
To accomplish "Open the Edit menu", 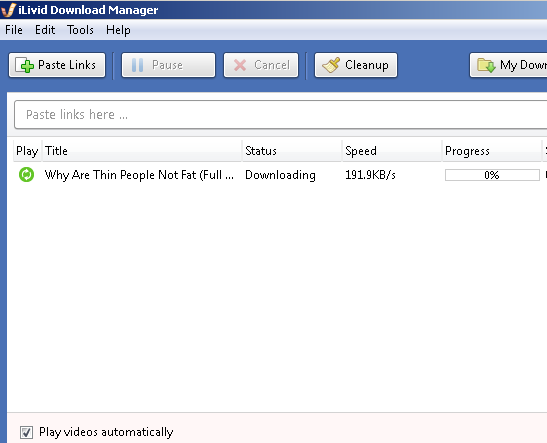I will 45,30.
